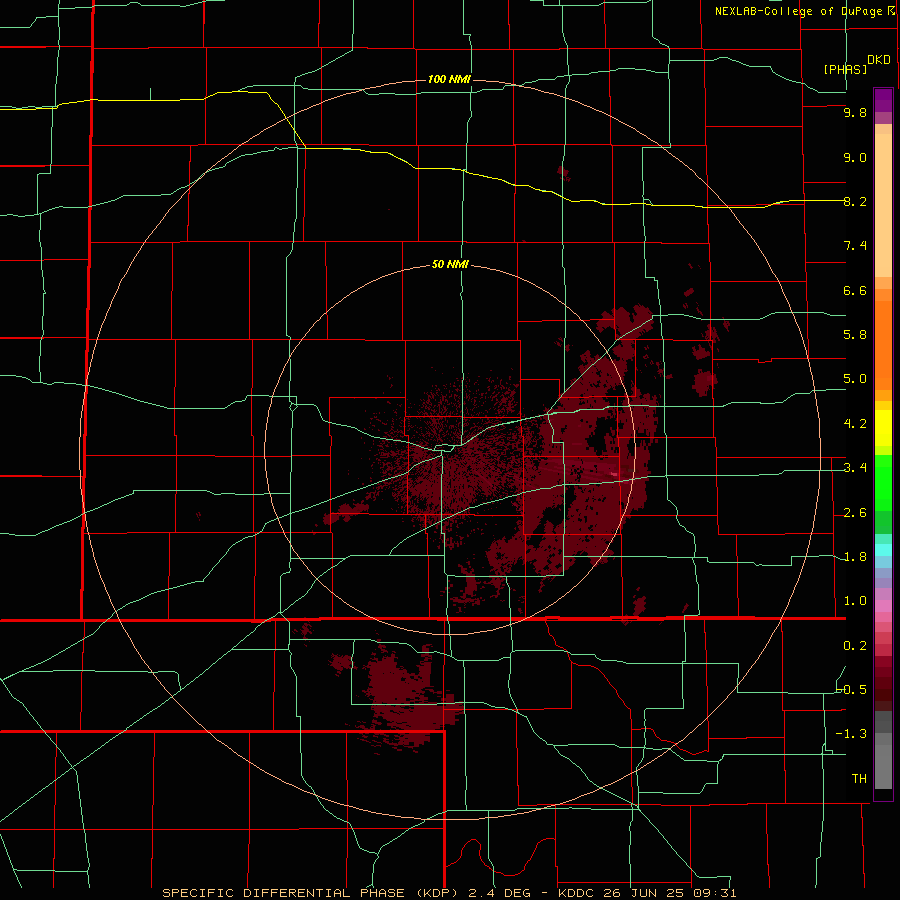Select the 6.6 scale value
Screen dimensions: 900x900
point(855,290)
